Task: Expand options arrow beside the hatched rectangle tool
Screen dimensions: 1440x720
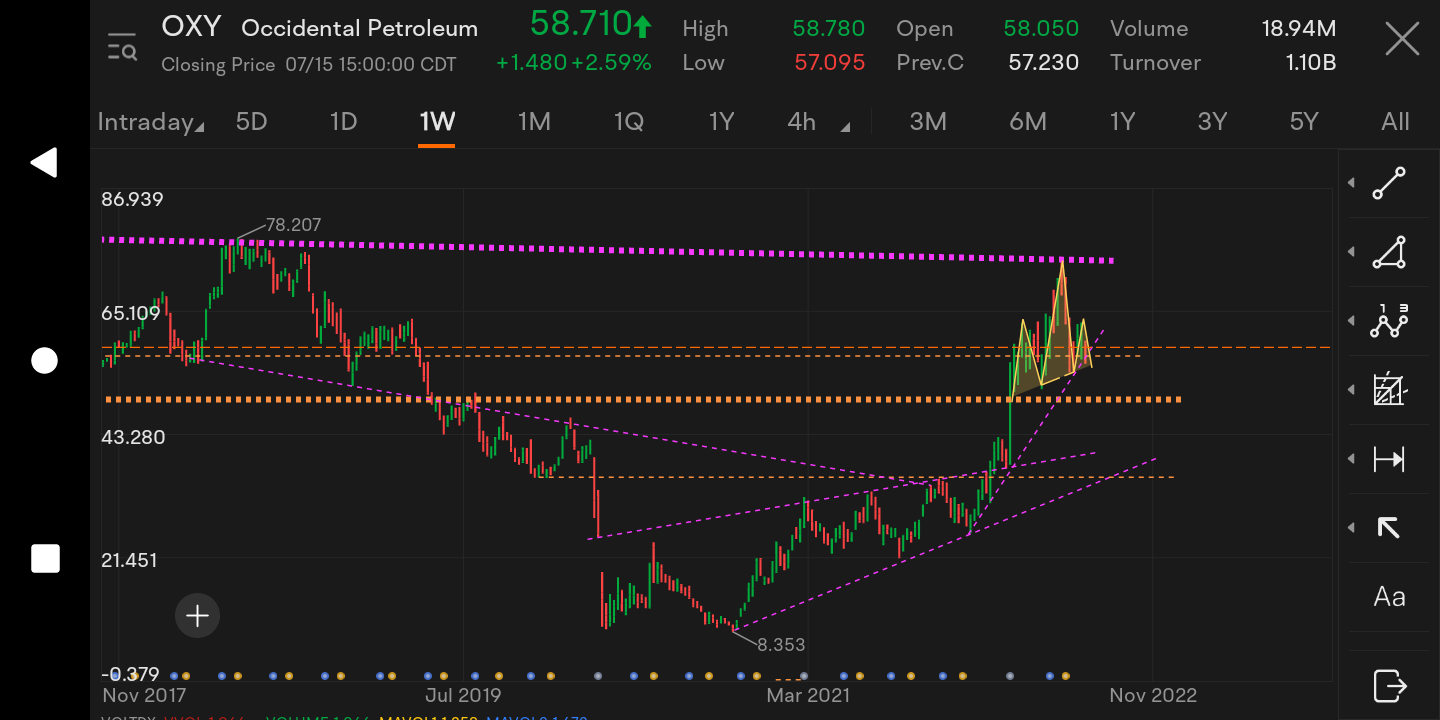Action: tap(1352, 389)
